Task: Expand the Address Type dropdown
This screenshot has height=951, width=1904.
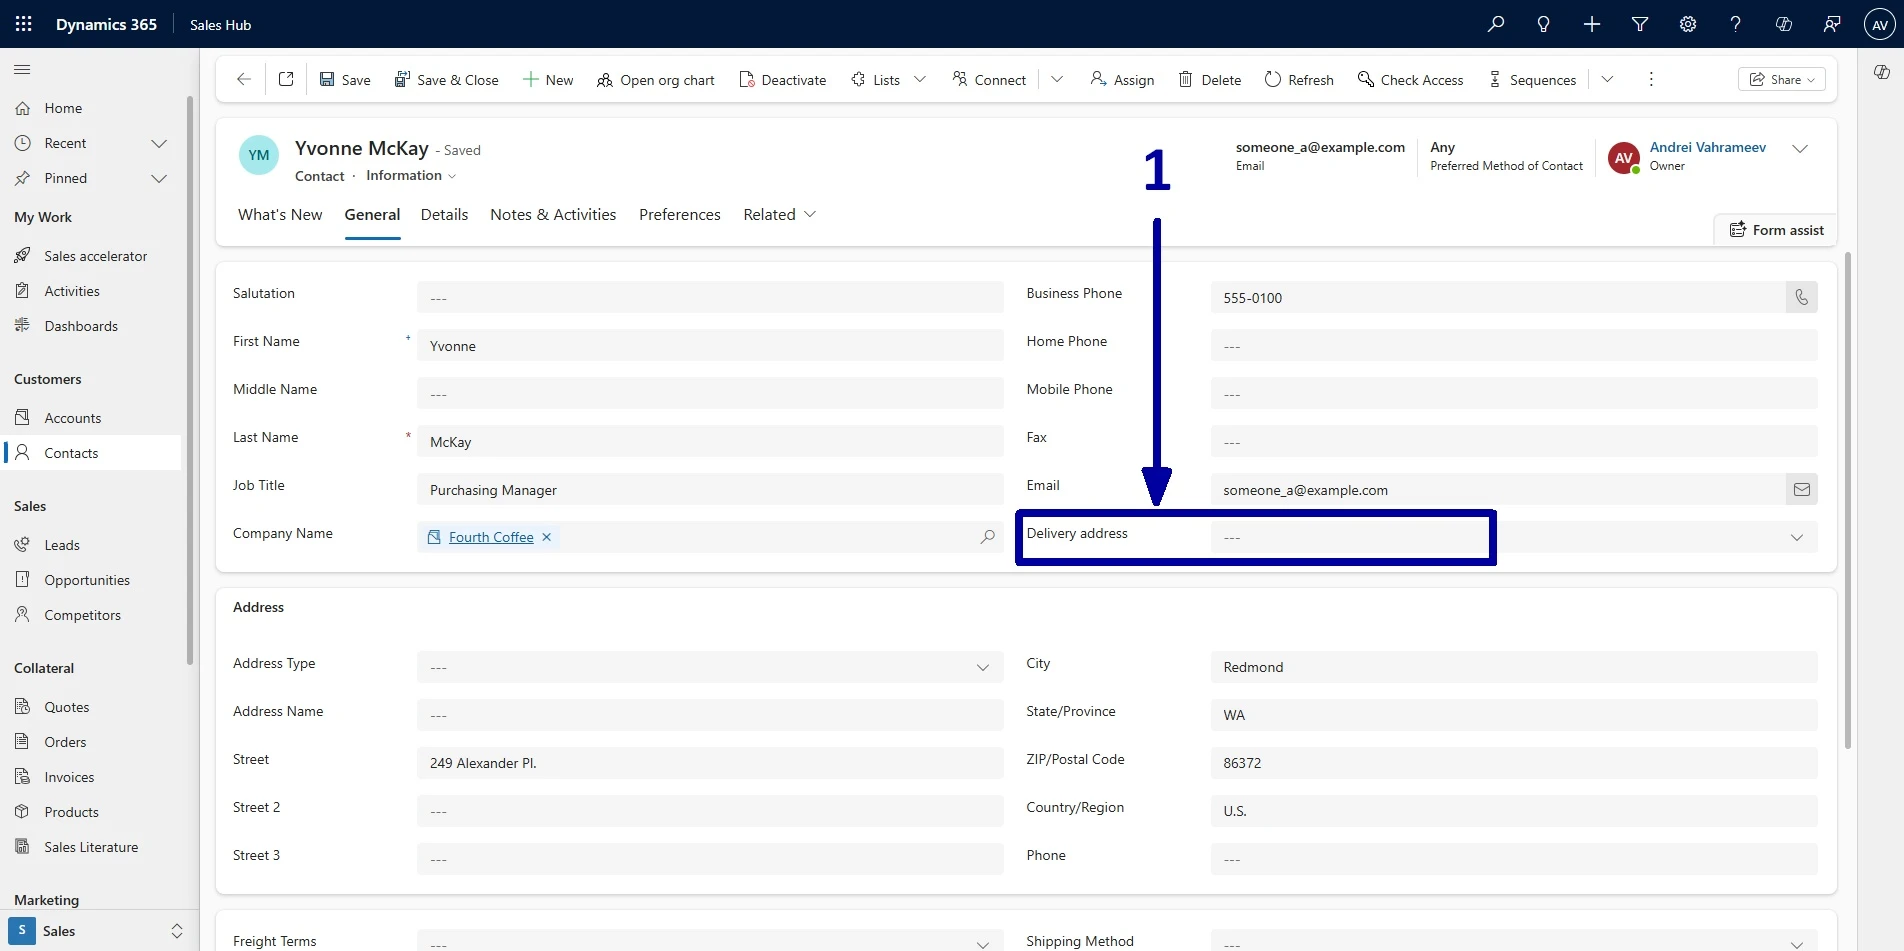Action: click(982, 667)
